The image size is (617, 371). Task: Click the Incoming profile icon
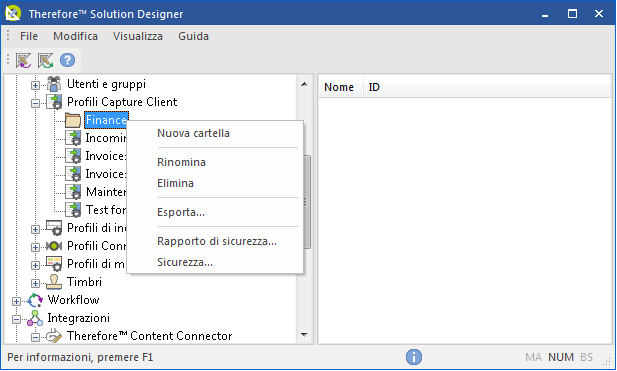click(x=73, y=138)
